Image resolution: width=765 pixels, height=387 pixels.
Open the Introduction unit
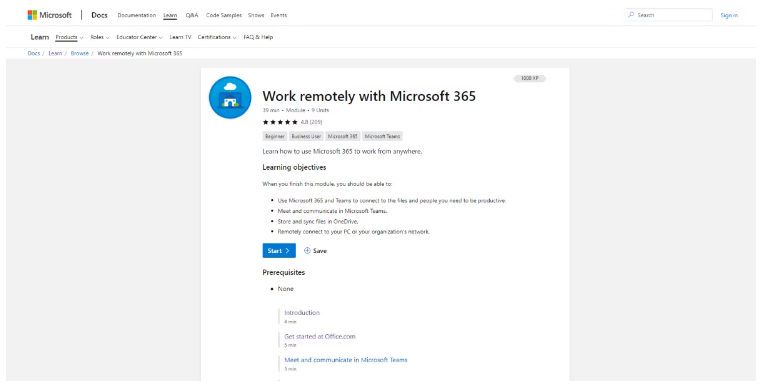[302, 312]
